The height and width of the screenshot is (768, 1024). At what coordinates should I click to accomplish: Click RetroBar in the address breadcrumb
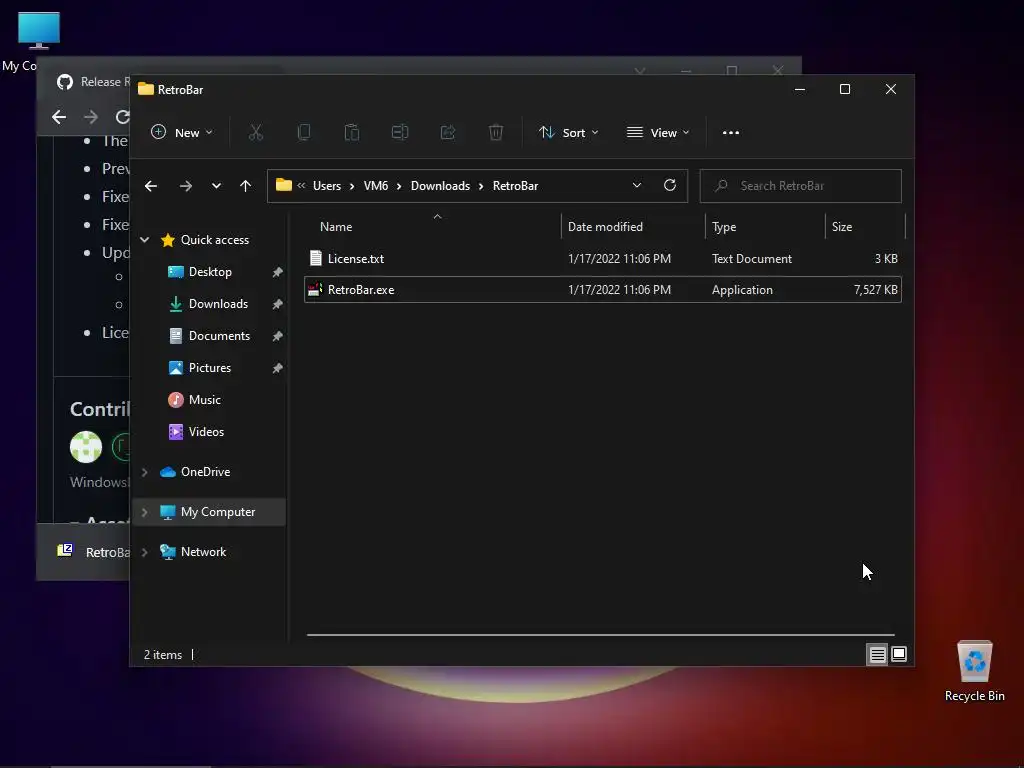click(515, 186)
